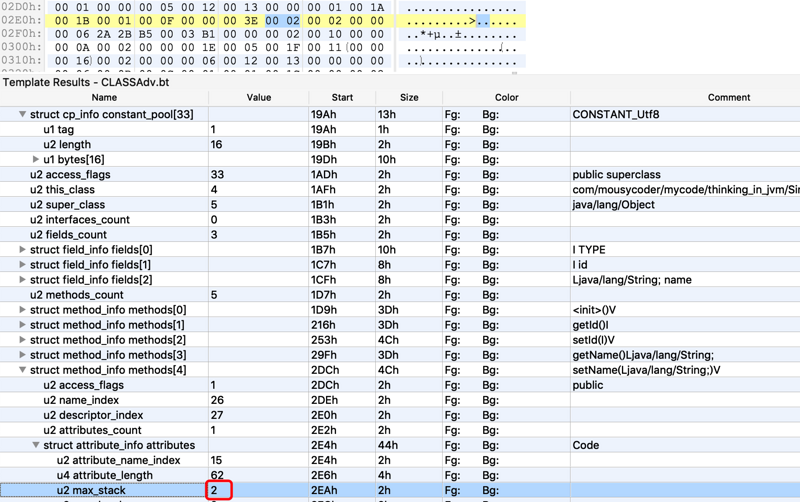
Task: Expand the u1 bytes[16] row
Action: tap(36, 159)
